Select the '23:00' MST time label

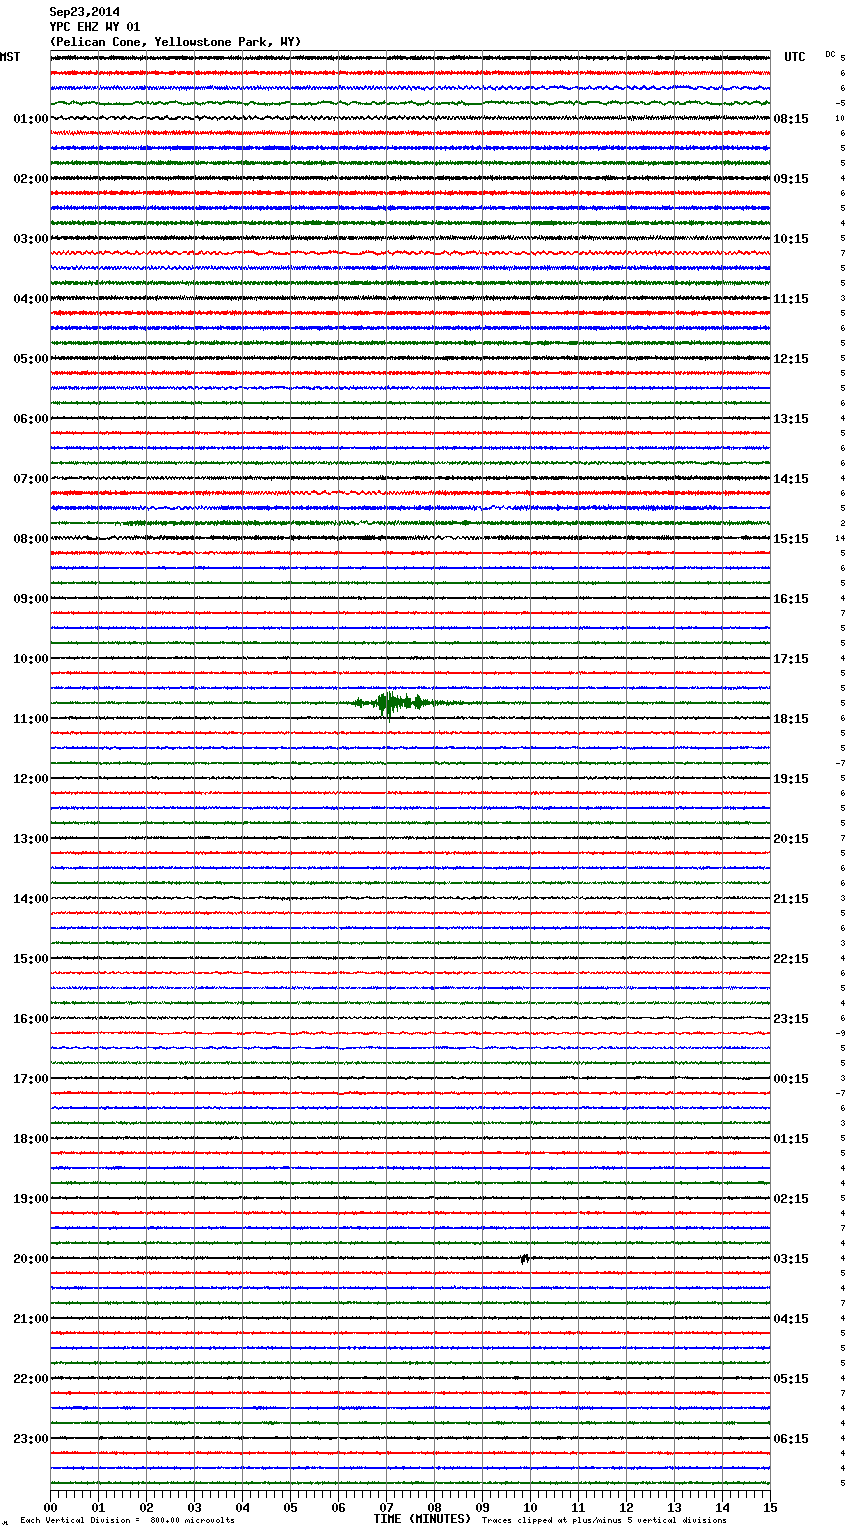[x=31, y=1439]
